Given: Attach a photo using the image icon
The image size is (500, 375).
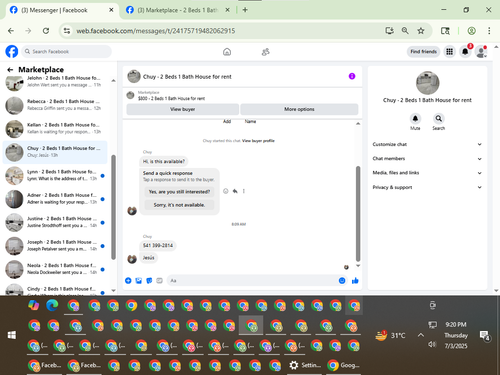Looking at the screenshot, I should pos(139,281).
